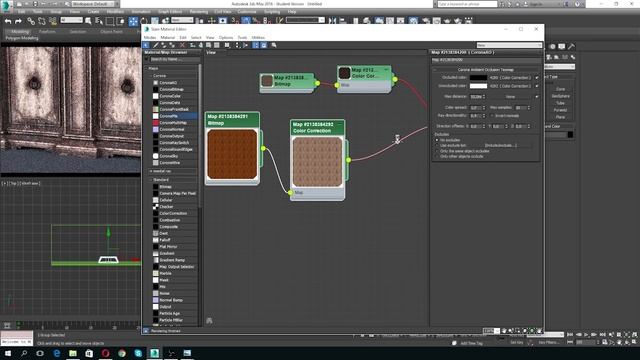Open the Utilities menu in Slate editor

258,38
